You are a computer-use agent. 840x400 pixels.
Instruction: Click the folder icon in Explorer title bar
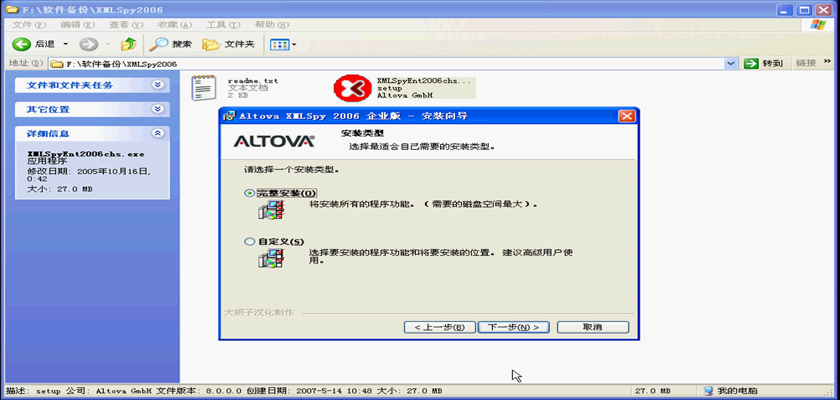(10, 9)
